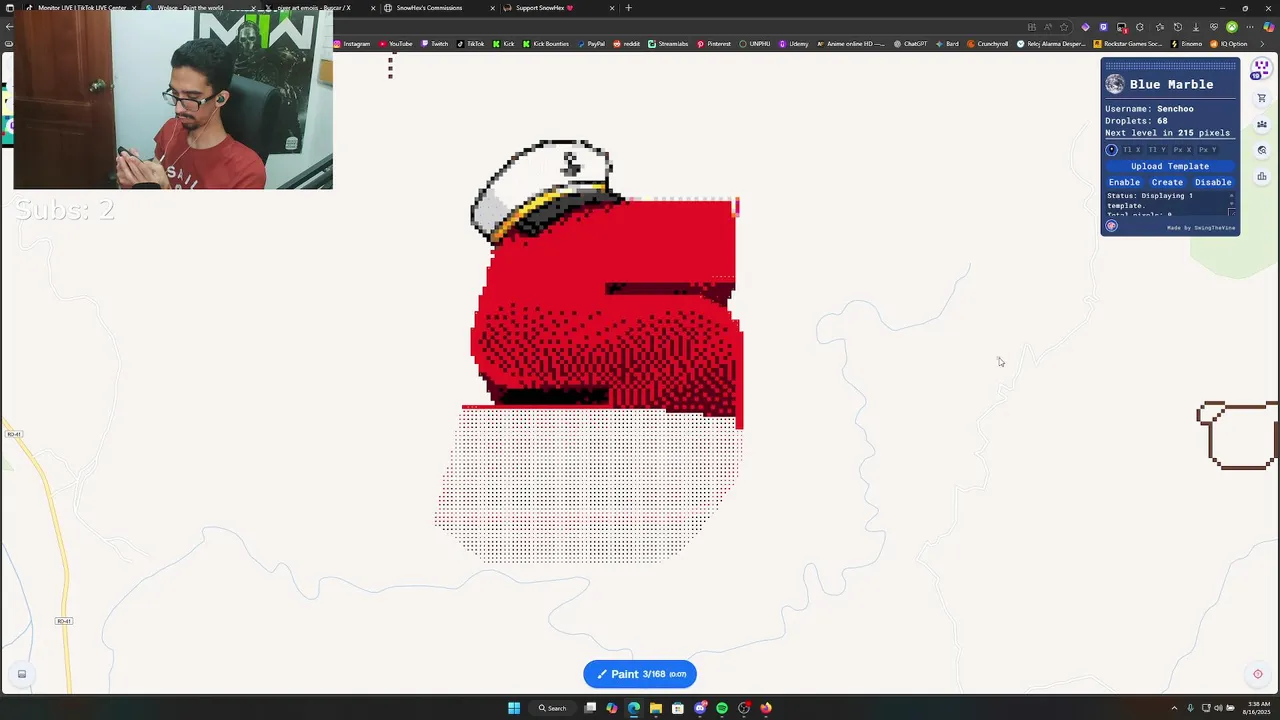Focus the Px X coordinate field
The image size is (1280, 720).
(x=1184, y=150)
